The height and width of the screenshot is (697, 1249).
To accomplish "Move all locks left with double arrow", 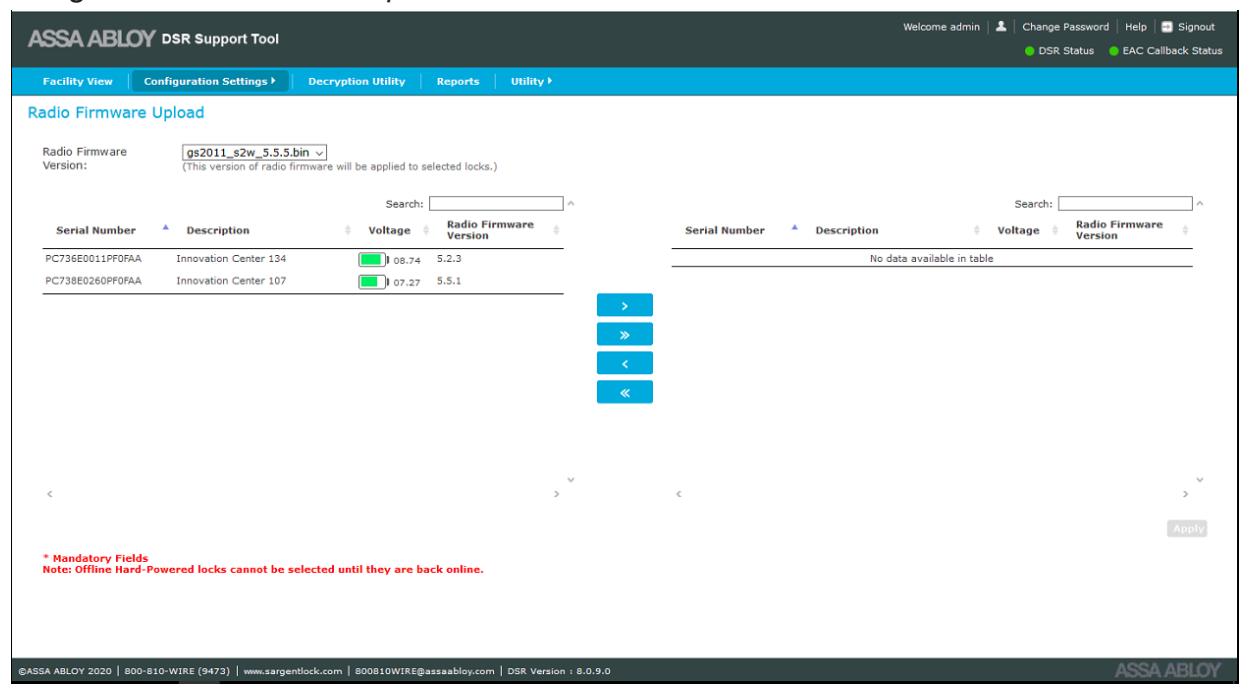I will [x=624, y=391].
